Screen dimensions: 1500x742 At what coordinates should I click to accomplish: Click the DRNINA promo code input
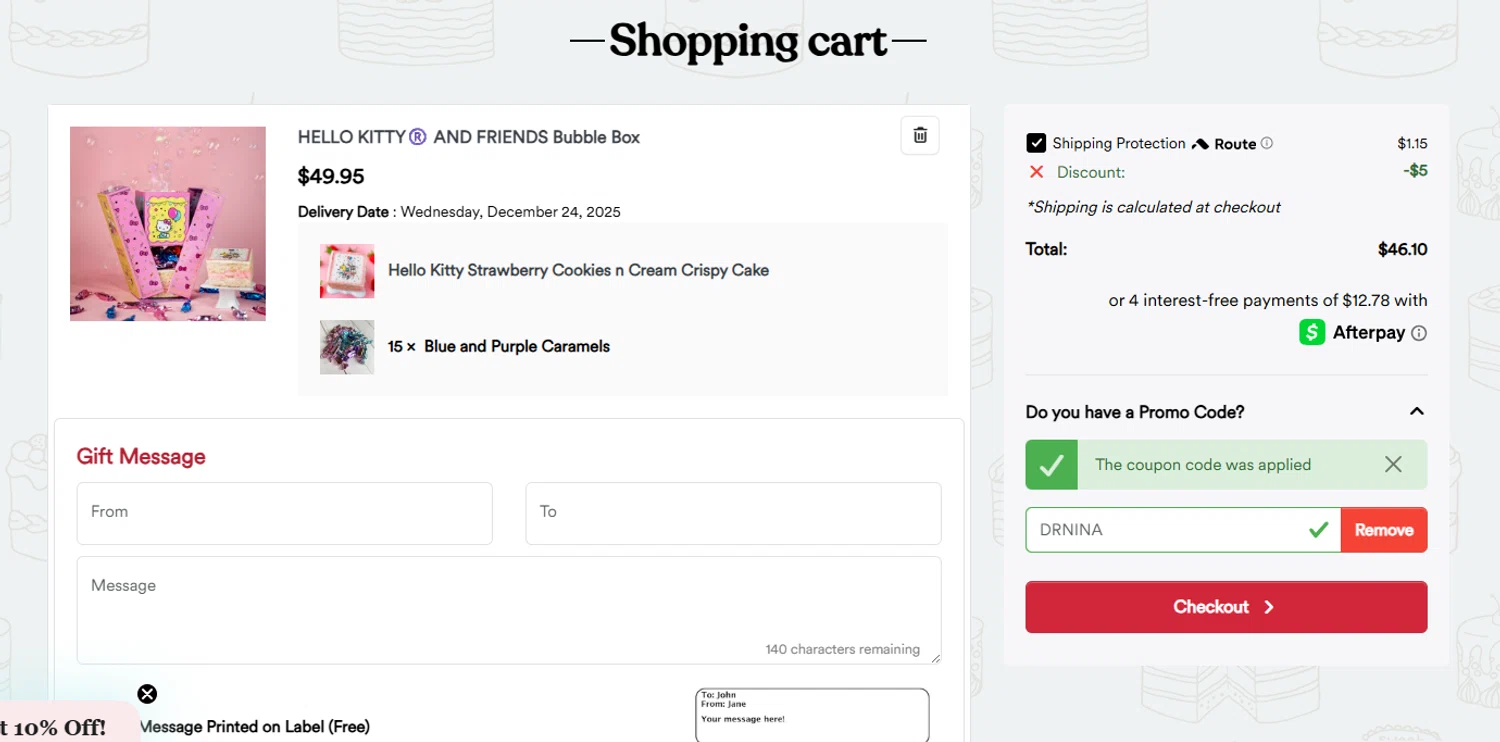[x=1165, y=530]
